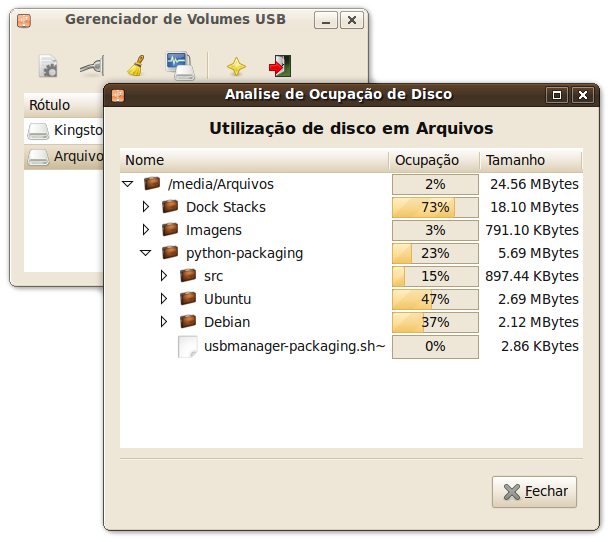Click the 2.69 MBytes size value
The width and height of the screenshot is (611, 542).
coord(538,299)
